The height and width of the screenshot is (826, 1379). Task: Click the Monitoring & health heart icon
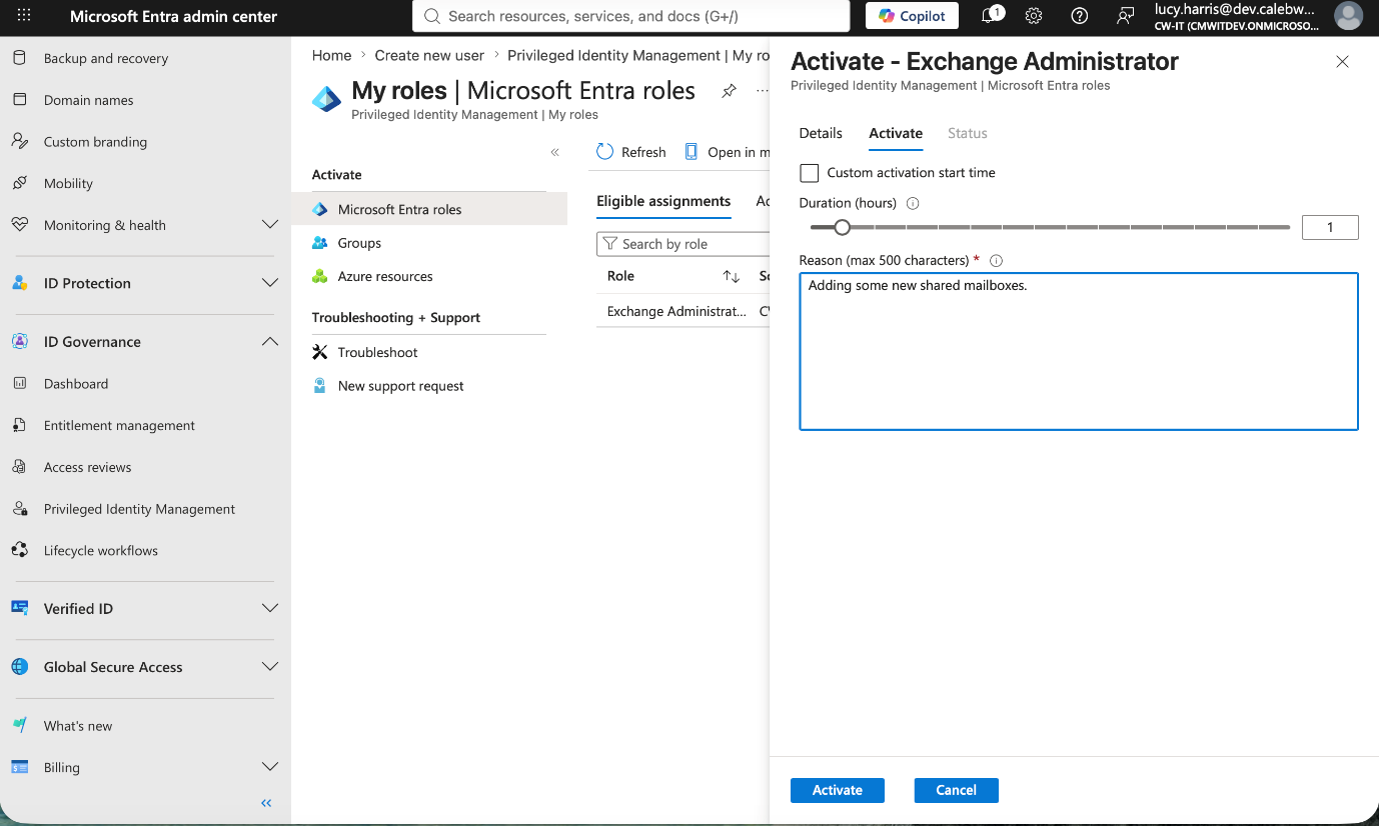point(20,225)
